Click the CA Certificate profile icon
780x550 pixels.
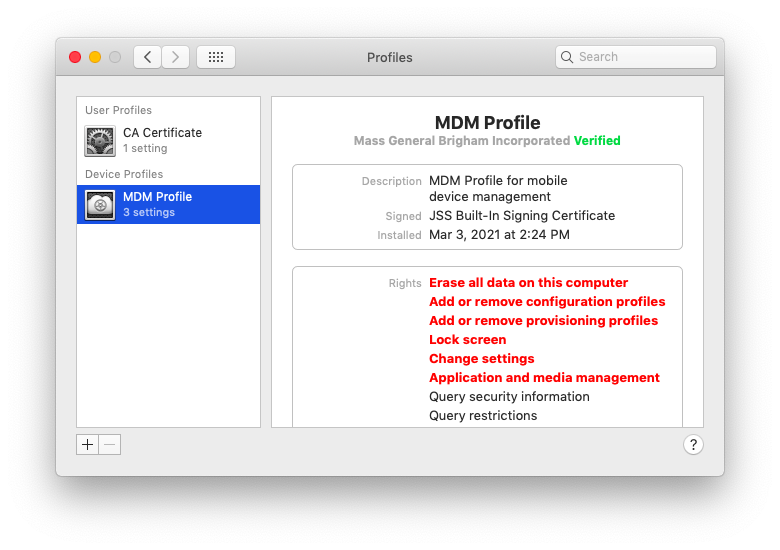pos(100,141)
